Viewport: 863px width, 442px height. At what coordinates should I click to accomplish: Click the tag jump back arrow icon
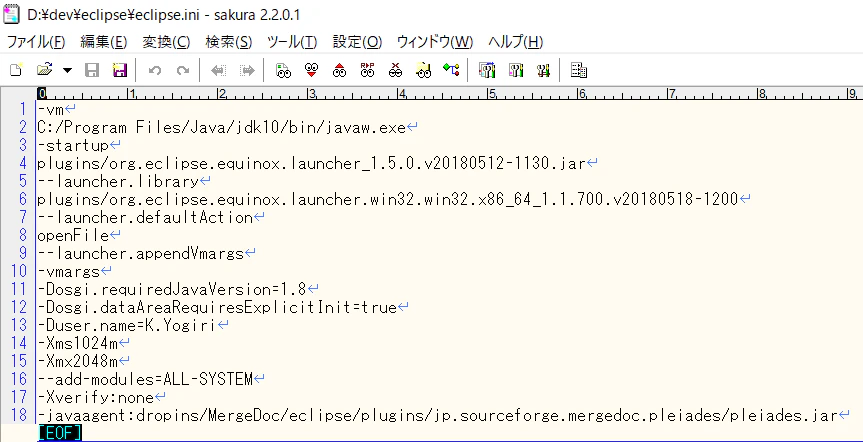219,70
